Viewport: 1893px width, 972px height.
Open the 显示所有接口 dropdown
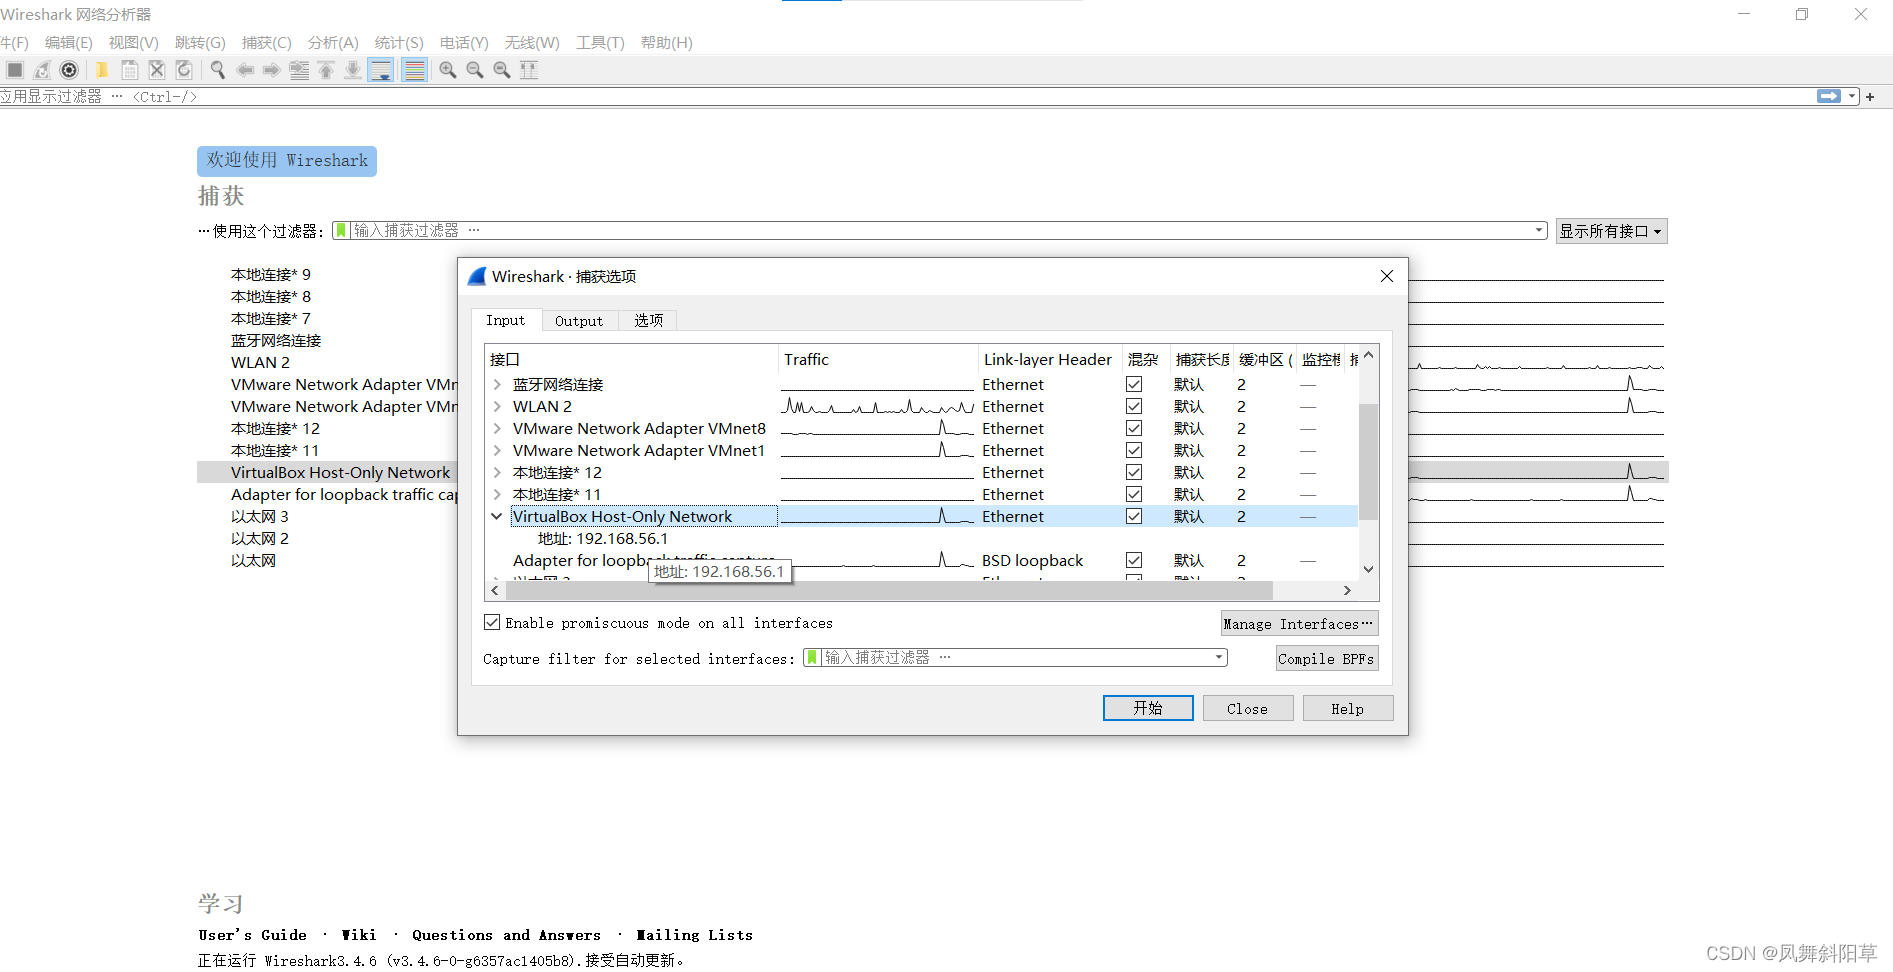coord(1611,231)
